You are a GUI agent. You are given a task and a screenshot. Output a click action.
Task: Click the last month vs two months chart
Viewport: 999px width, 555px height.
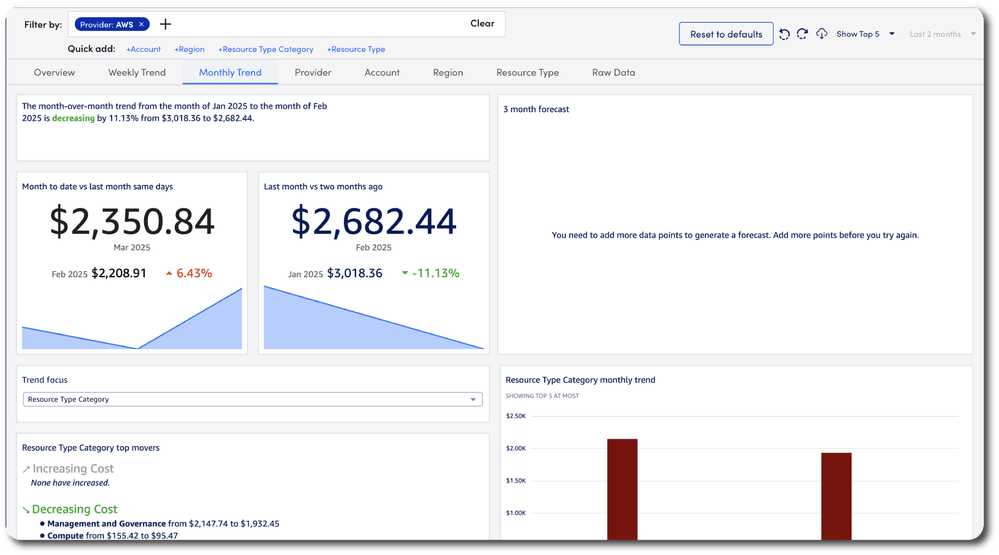[374, 317]
